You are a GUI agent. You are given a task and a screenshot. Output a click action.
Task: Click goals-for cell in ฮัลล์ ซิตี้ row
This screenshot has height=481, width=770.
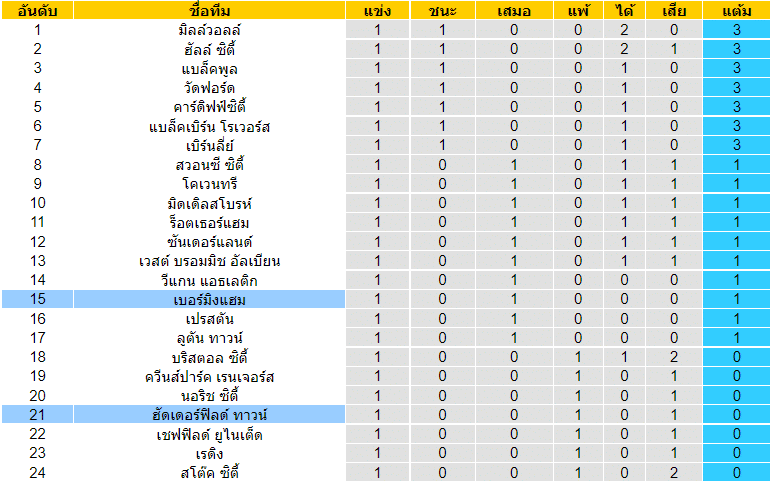coord(624,49)
